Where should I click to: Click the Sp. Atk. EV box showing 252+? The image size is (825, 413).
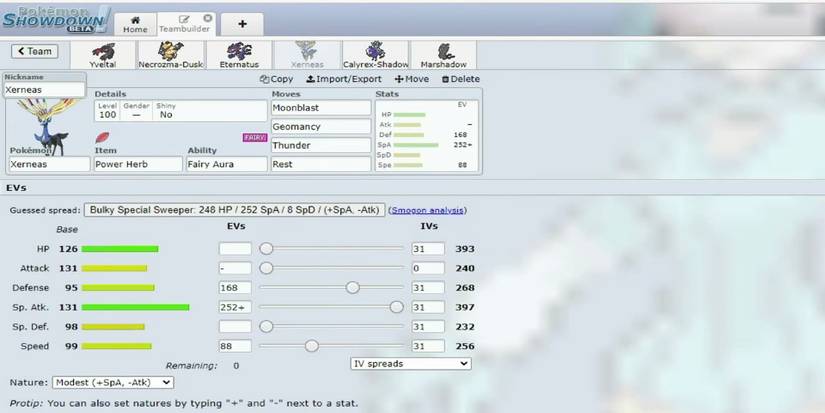click(235, 307)
